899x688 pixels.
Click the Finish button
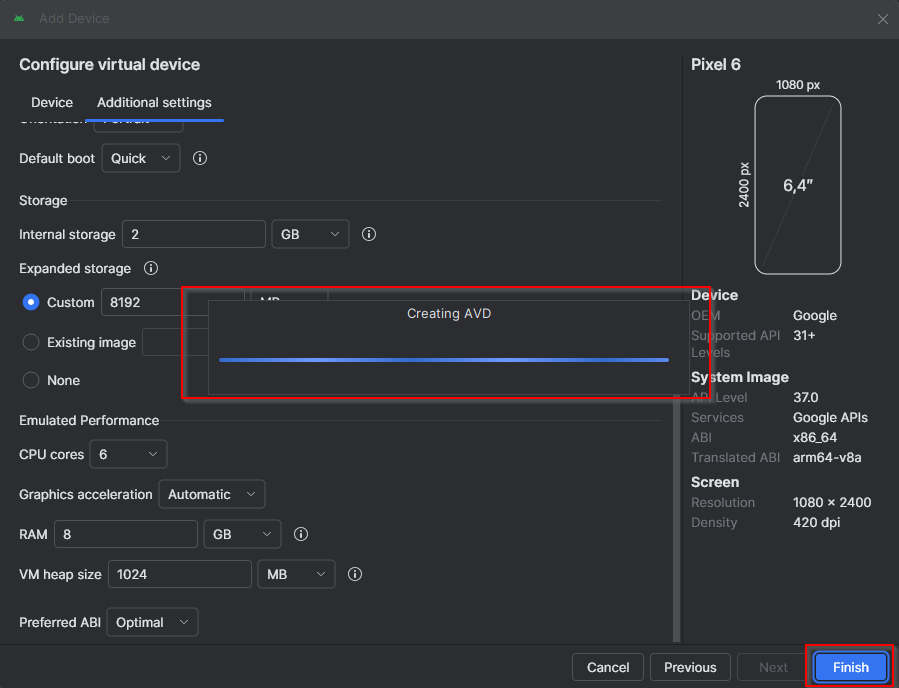coord(851,667)
